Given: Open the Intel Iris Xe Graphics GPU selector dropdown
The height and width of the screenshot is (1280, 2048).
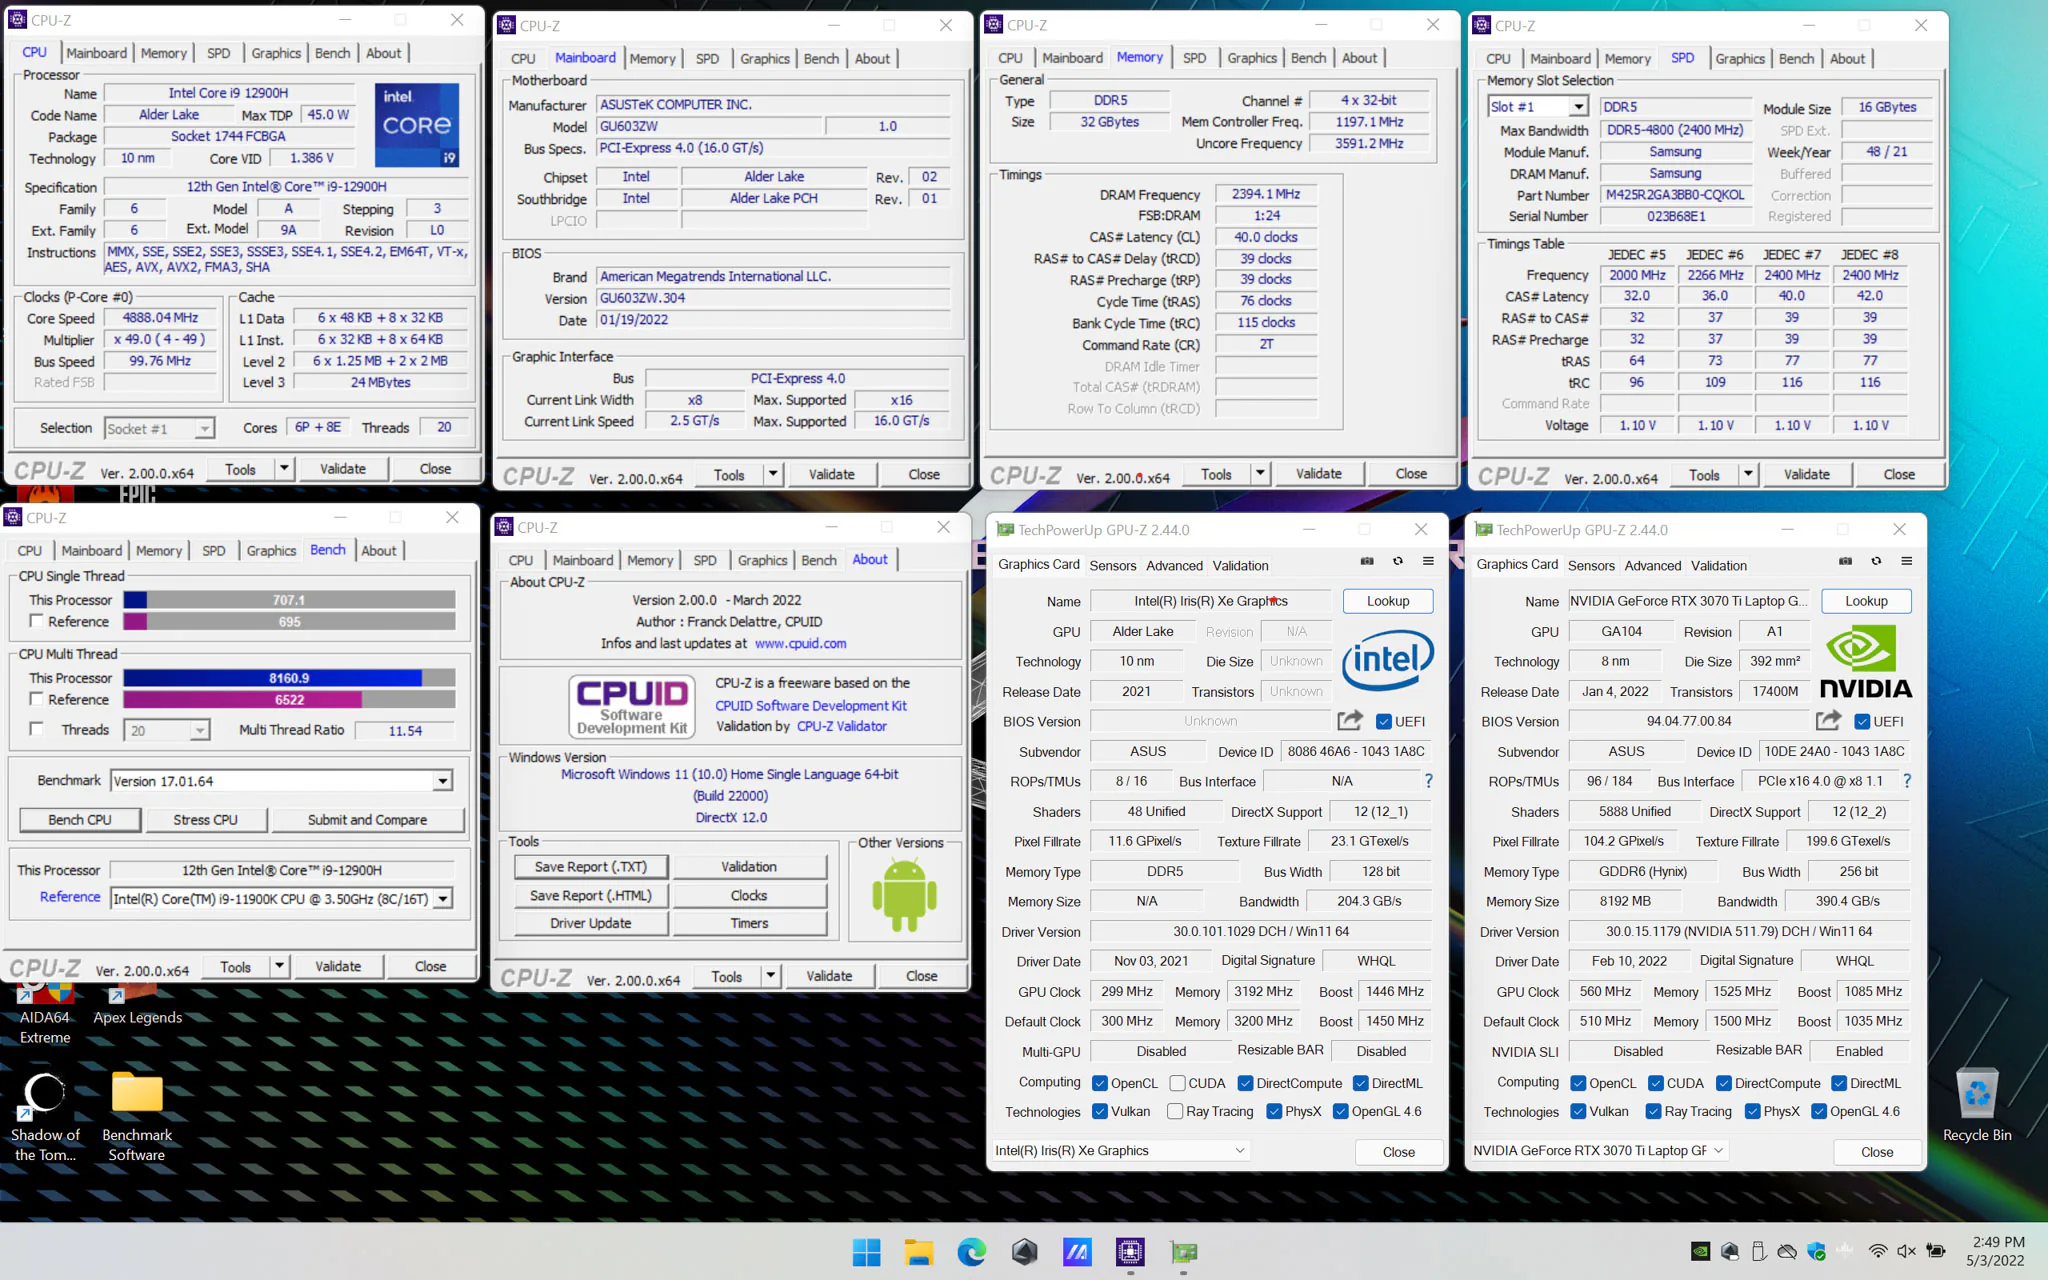Looking at the screenshot, I should point(1121,1151).
